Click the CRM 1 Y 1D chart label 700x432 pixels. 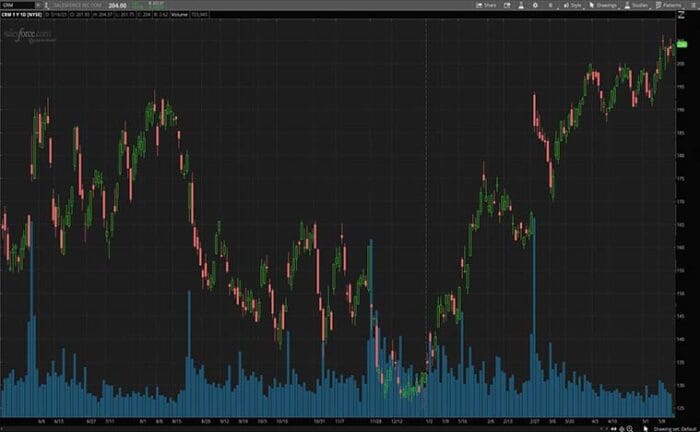21,15
